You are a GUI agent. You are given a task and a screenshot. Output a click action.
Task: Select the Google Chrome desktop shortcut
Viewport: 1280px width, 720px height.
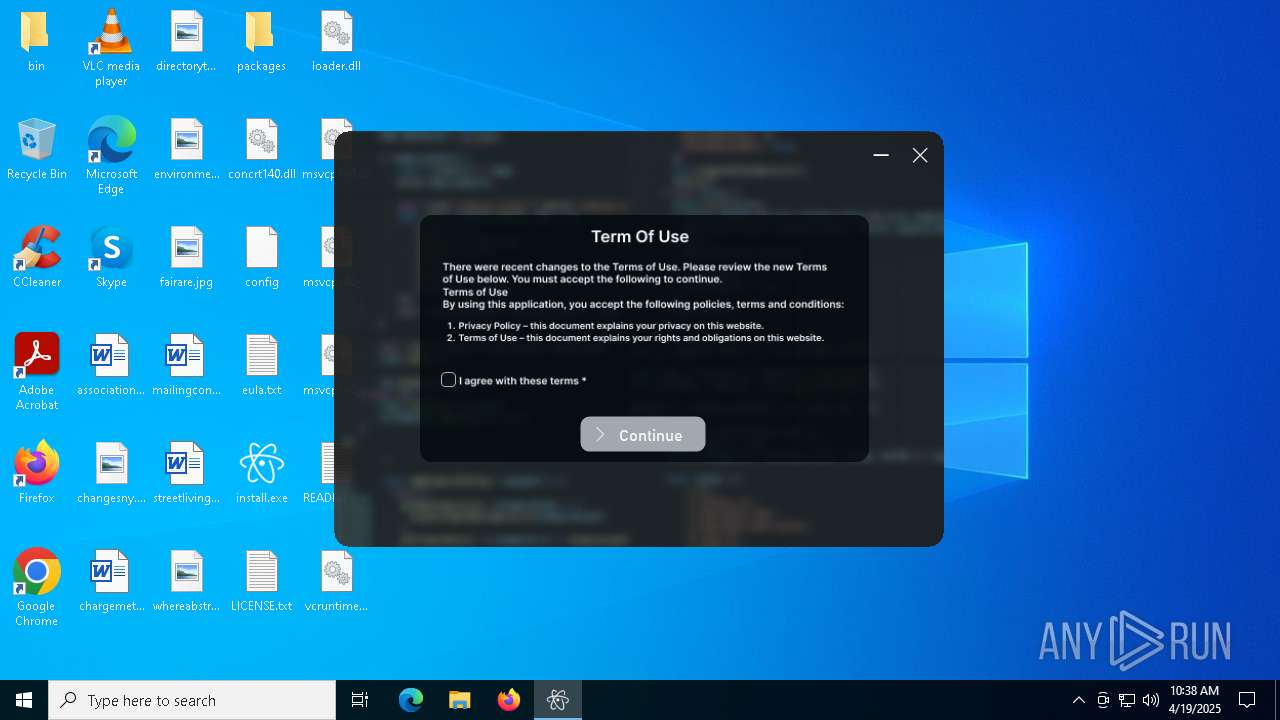coord(36,588)
